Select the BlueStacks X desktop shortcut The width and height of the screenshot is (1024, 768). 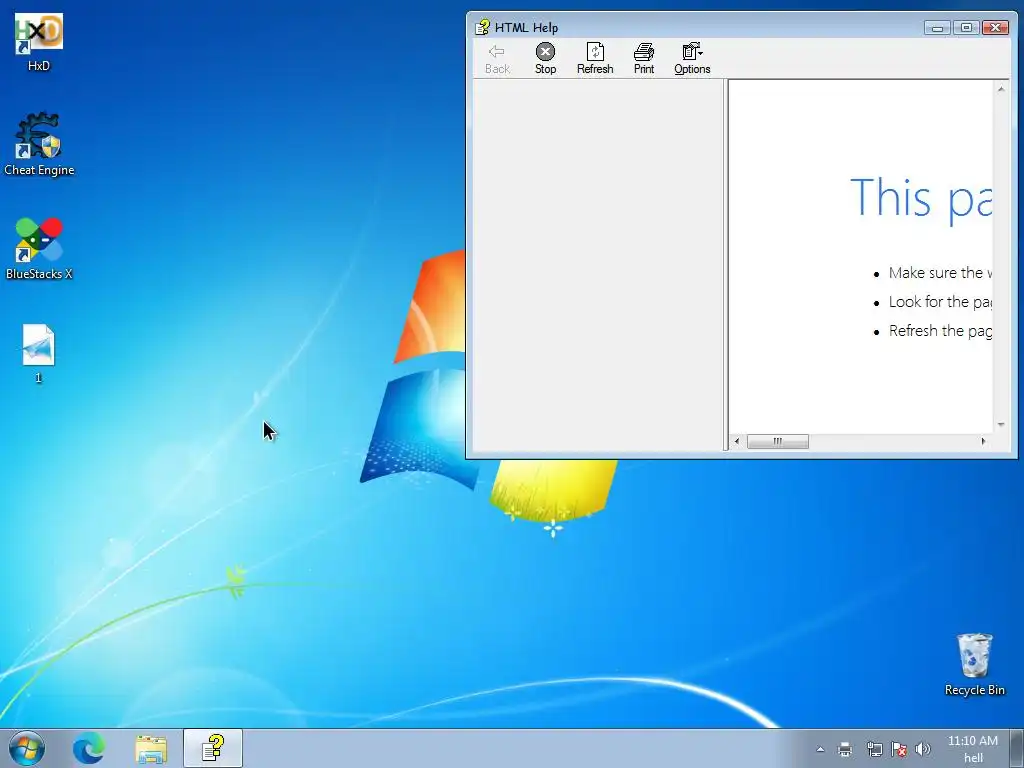(x=39, y=249)
